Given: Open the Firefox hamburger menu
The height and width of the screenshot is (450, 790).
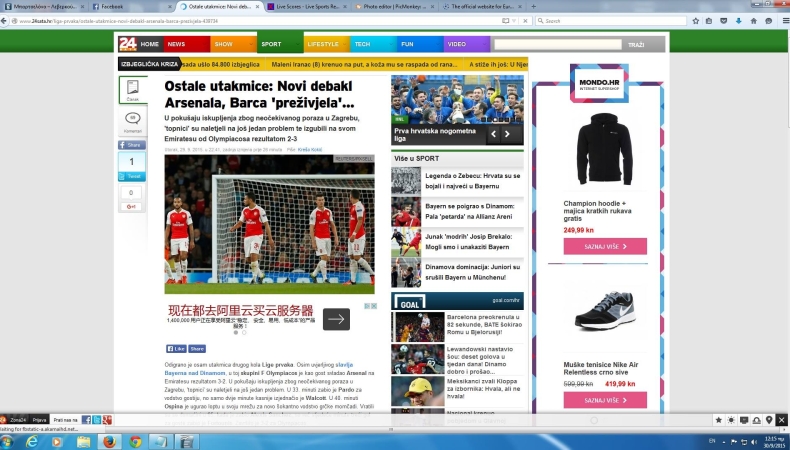Looking at the screenshot, I should pyautogui.click(x=785, y=21).
